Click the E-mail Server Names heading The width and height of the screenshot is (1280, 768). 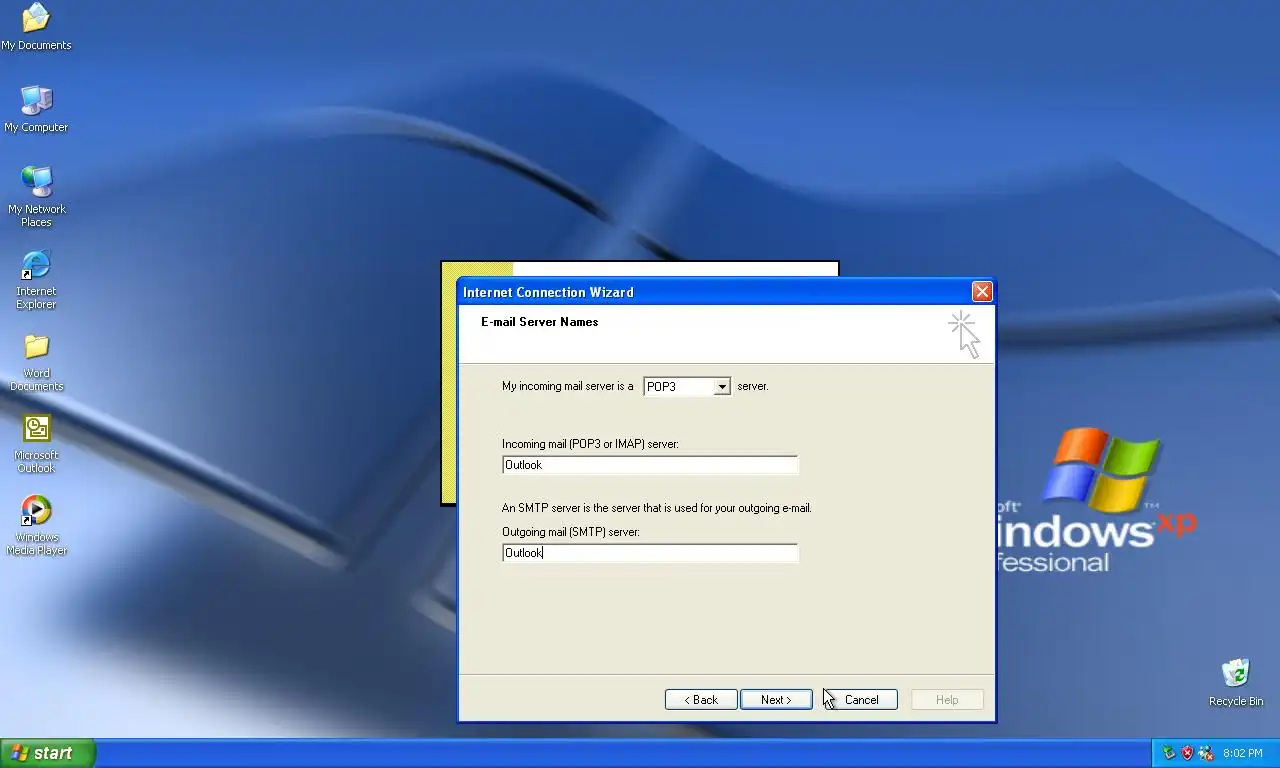click(540, 322)
